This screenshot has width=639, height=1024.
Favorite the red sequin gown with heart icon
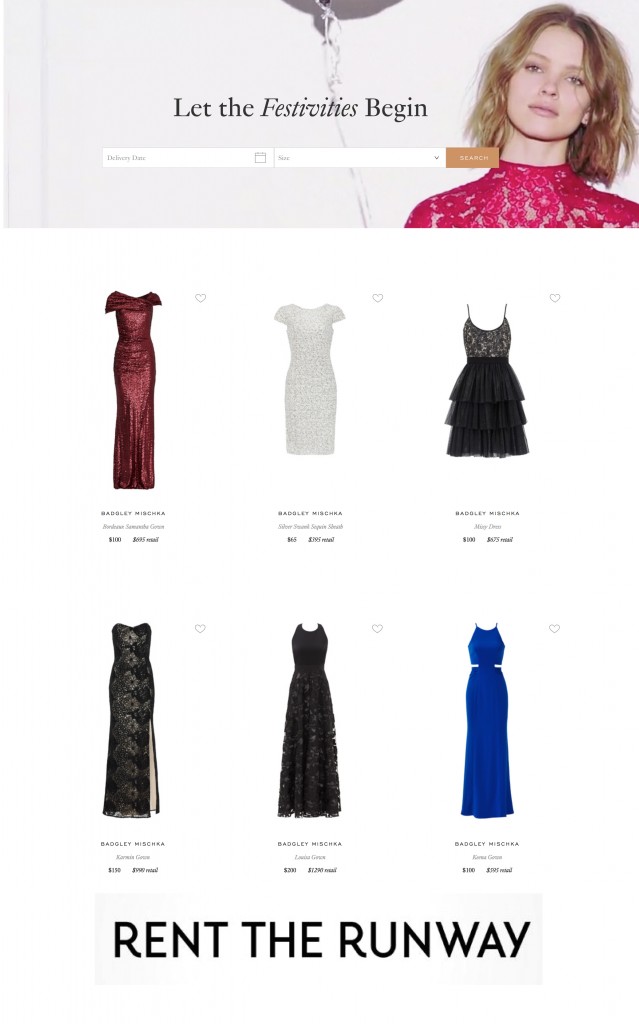(x=201, y=298)
